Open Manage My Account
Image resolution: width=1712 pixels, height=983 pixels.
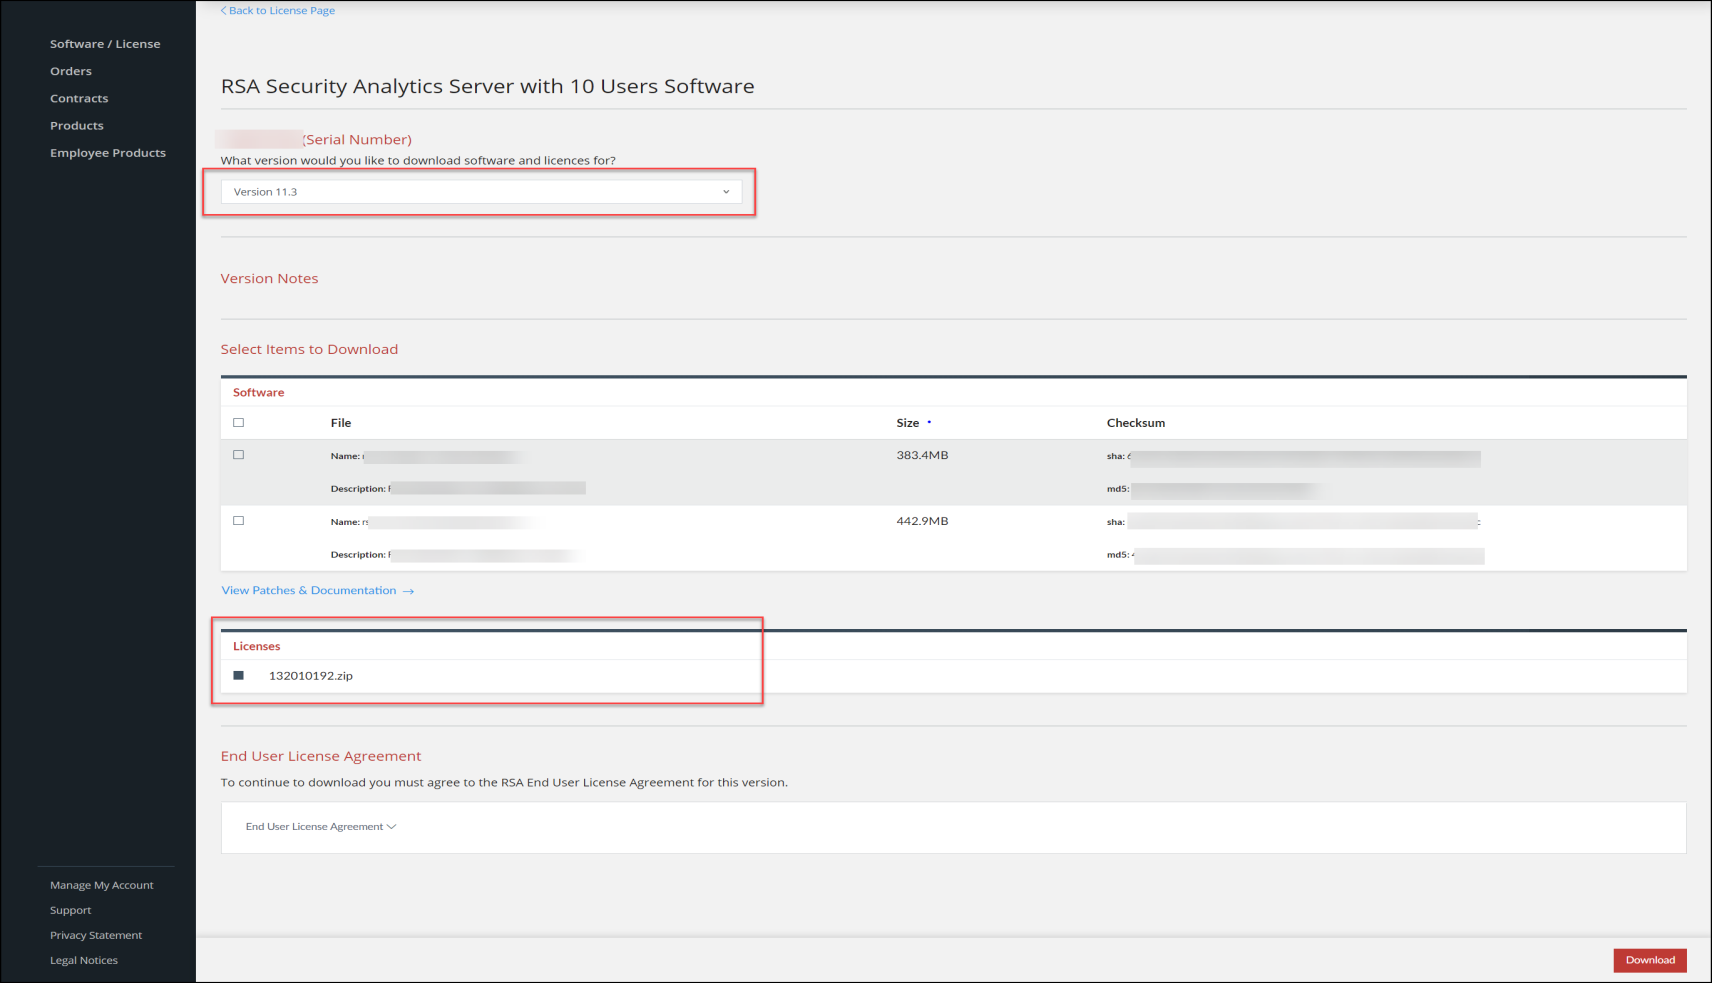click(x=101, y=885)
